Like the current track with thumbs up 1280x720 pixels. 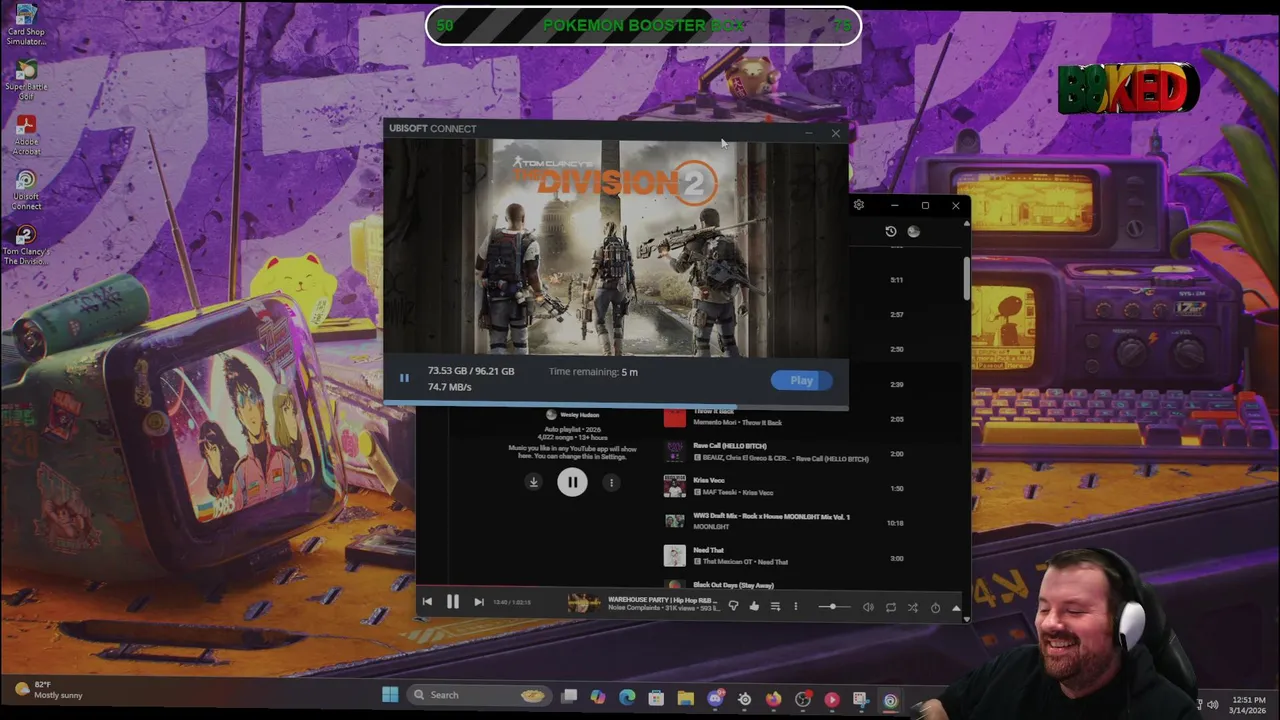pyautogui.click(x=754, y=606)
